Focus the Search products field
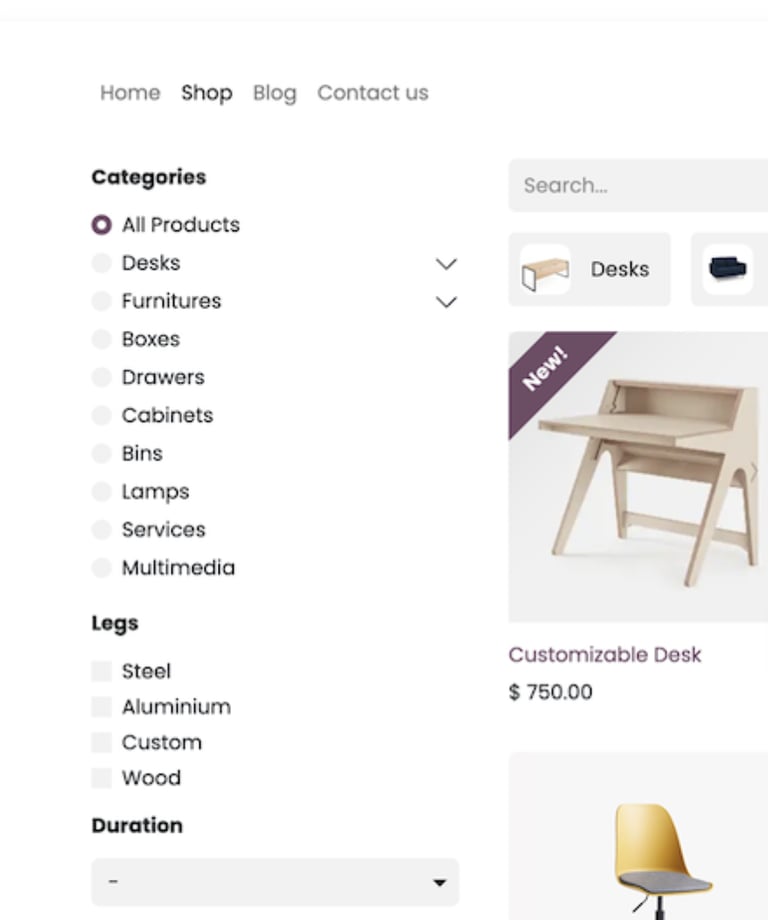Screen dimensions: 768x920 [638, 185]
